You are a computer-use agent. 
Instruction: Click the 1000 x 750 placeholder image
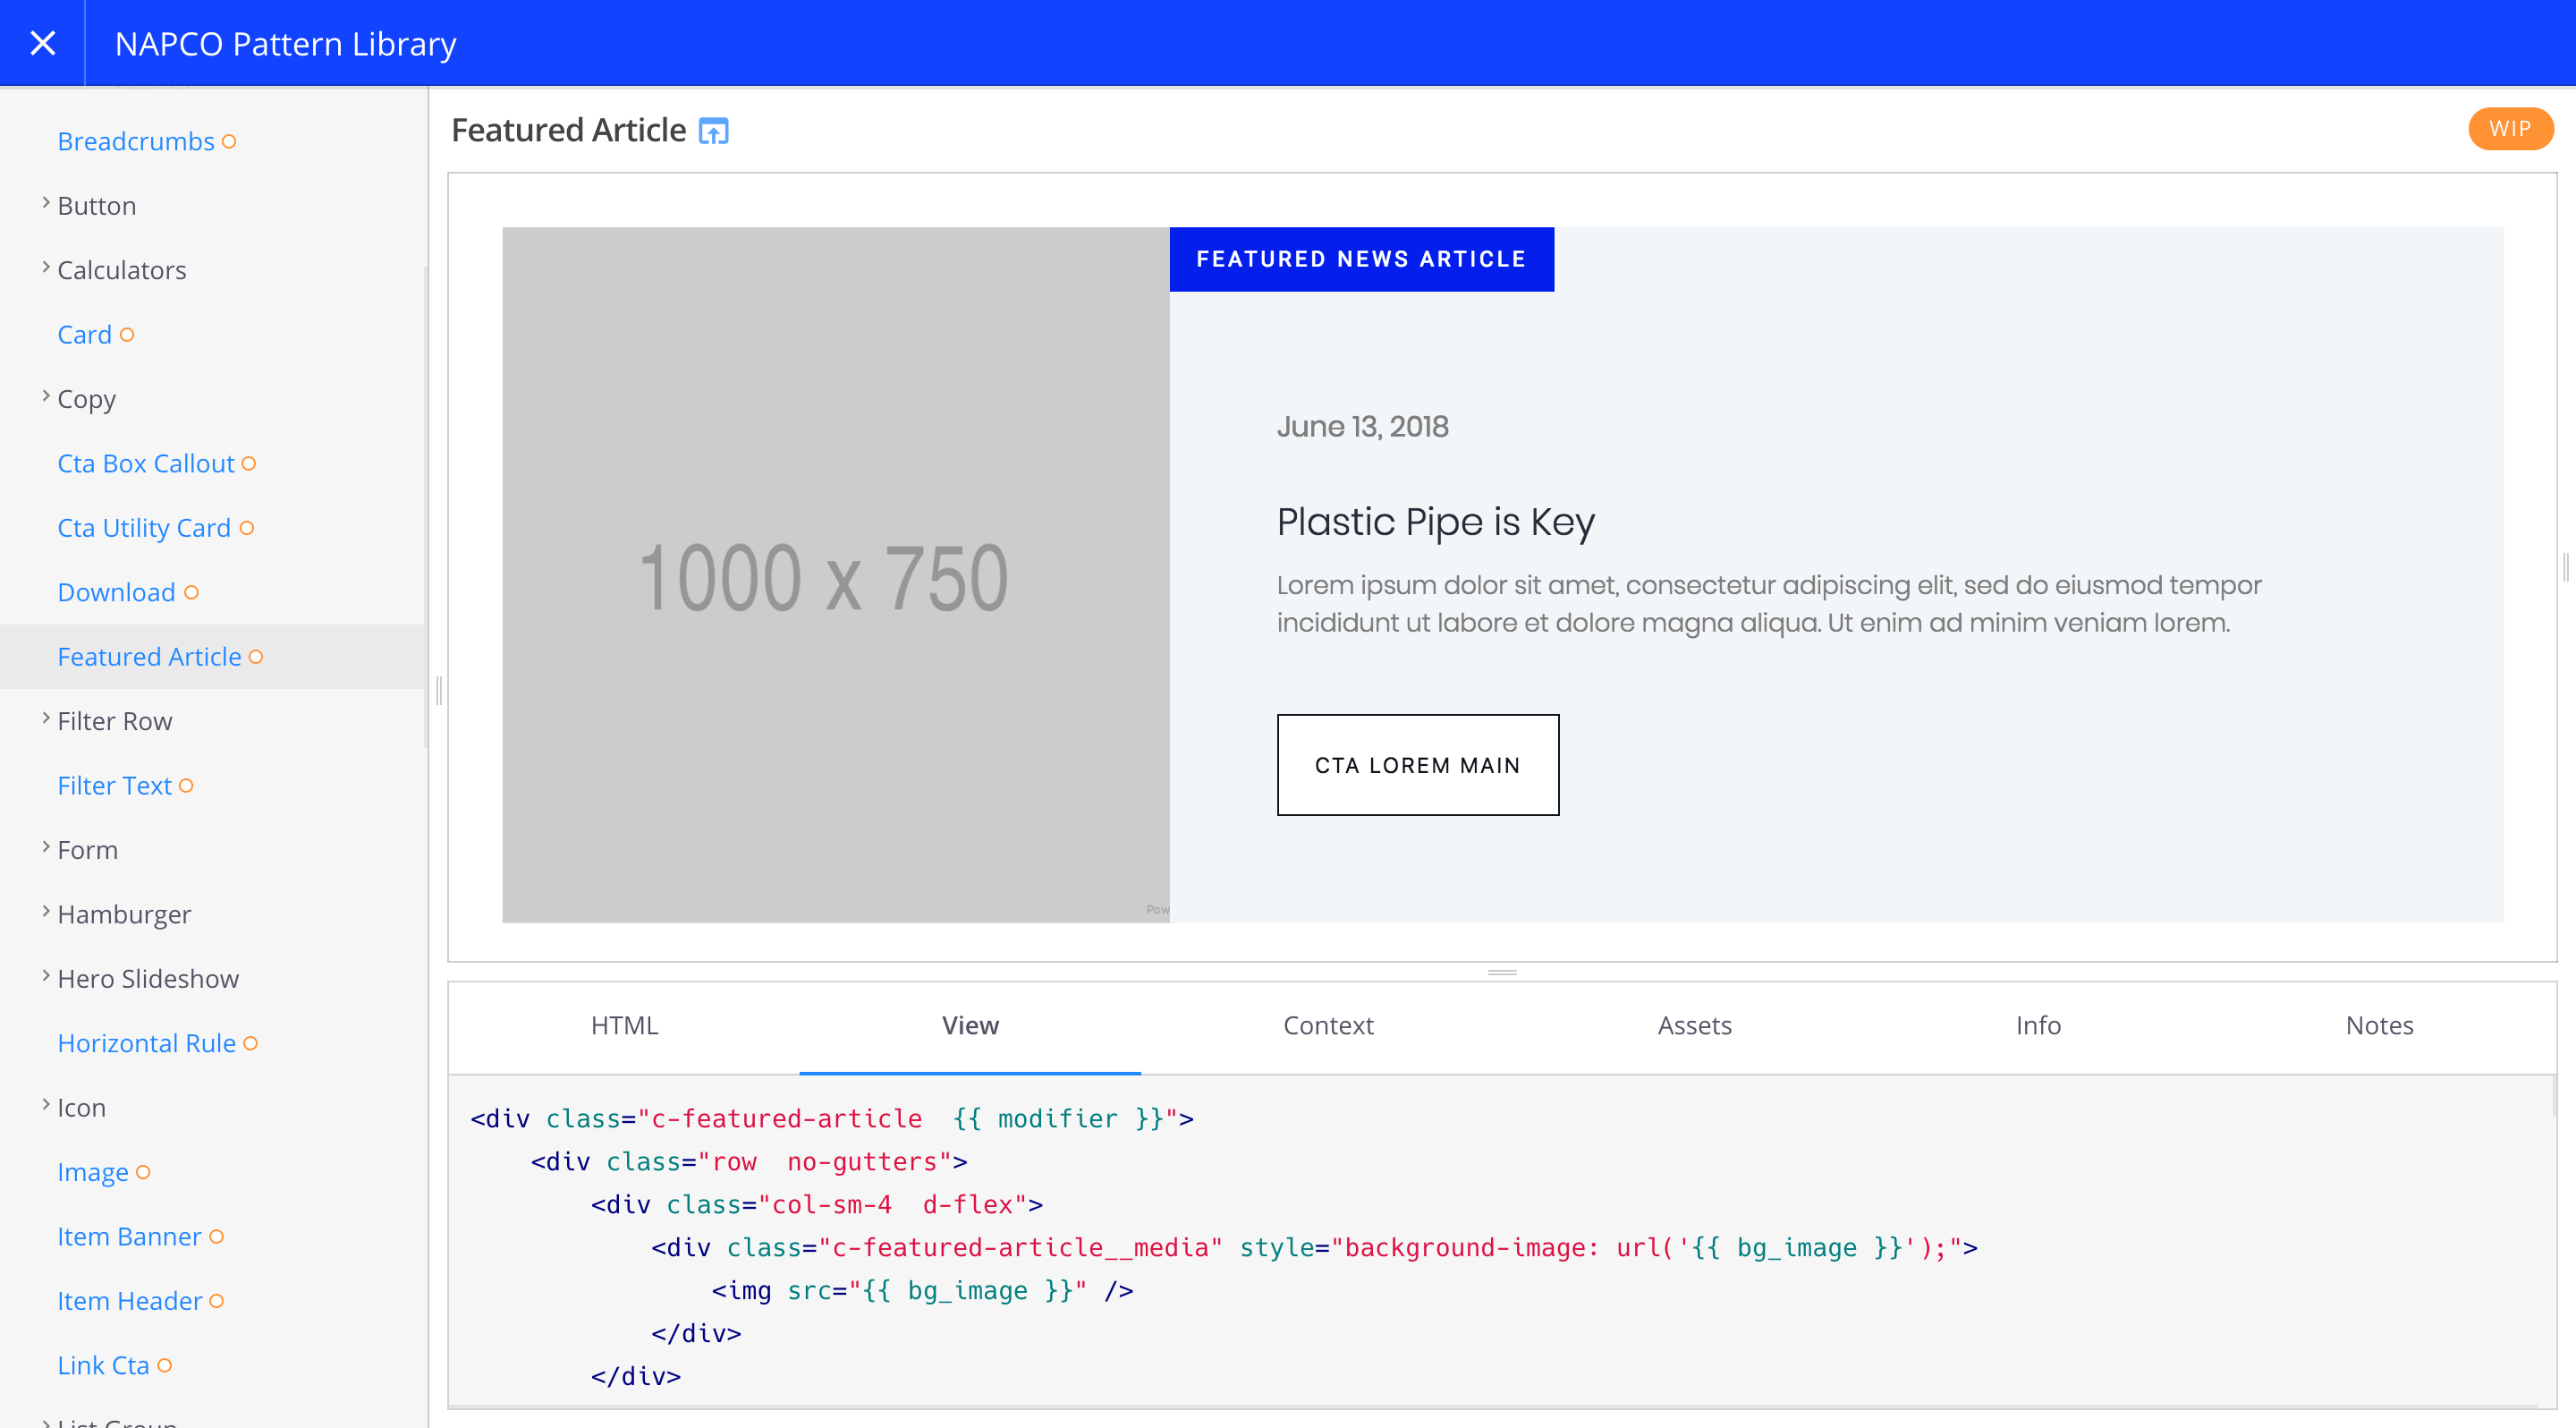[835, 575]
